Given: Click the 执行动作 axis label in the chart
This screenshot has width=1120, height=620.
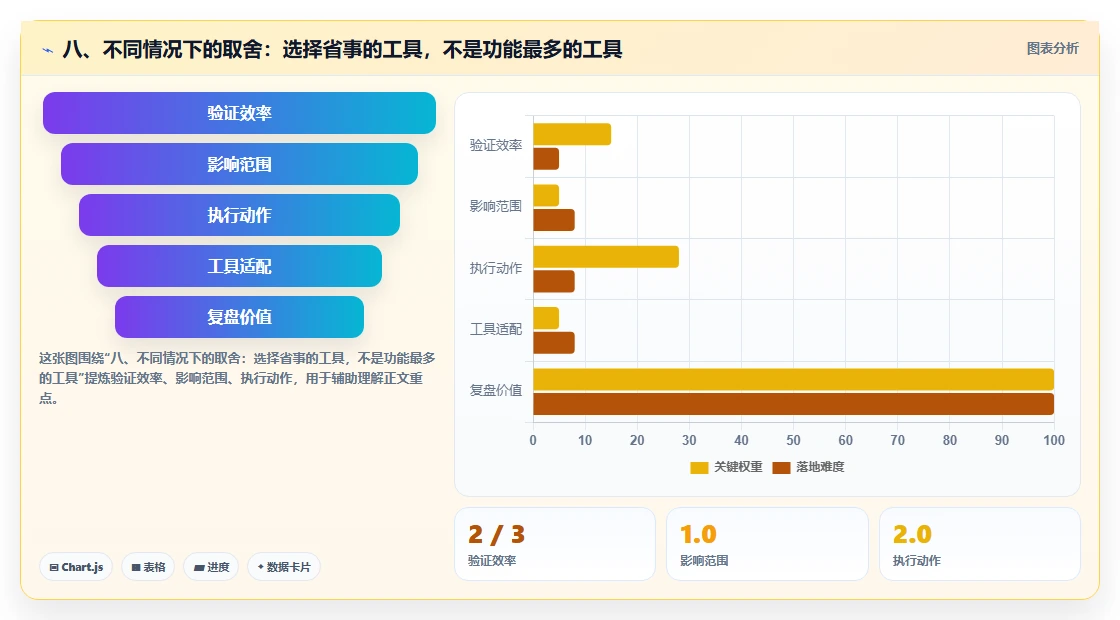Looking at the screenshot, I should pos(496,269).
